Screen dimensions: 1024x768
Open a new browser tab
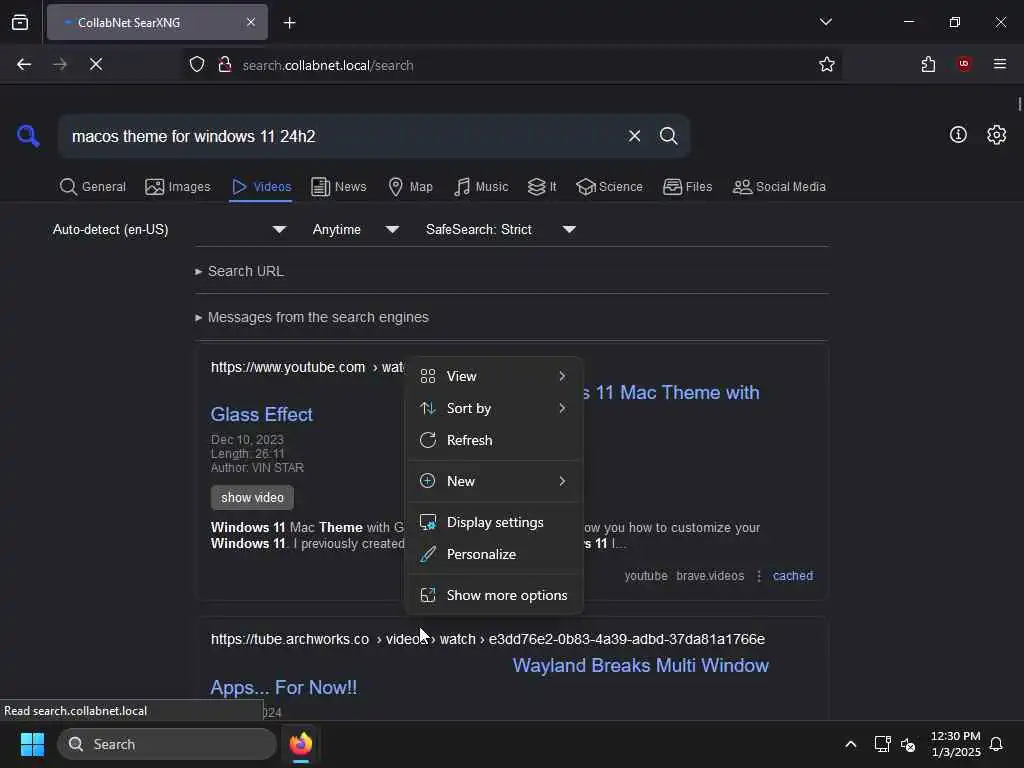pyautogui.click(x=289, y=23)
